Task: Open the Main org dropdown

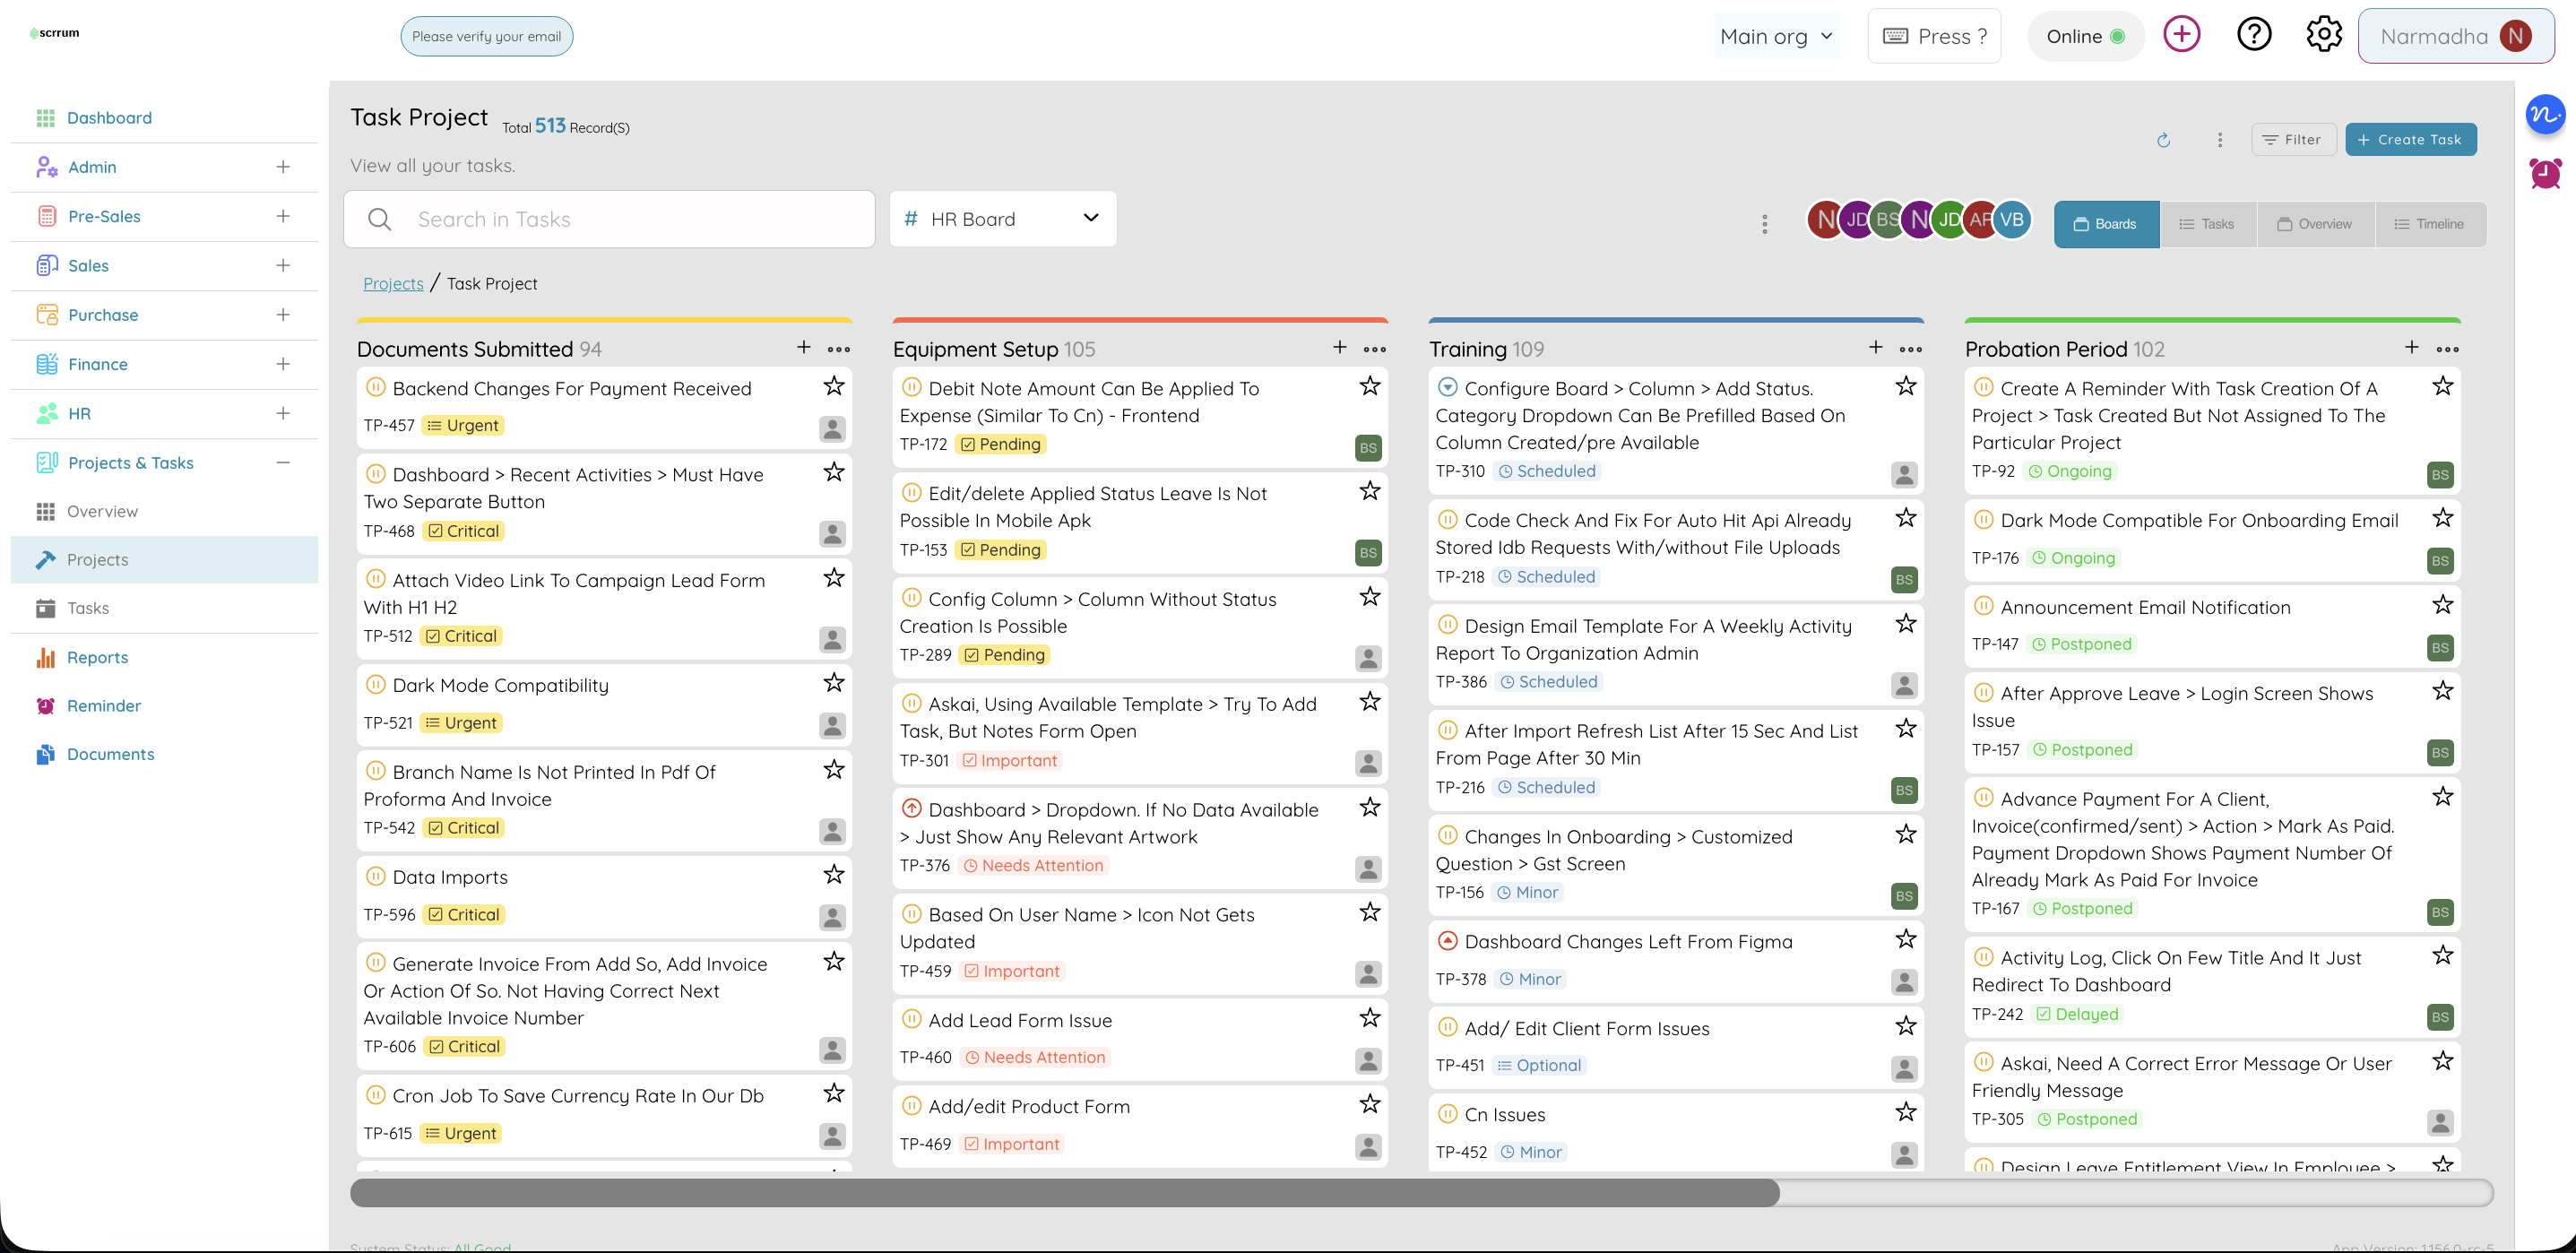Action: (x=1777, y=35)
